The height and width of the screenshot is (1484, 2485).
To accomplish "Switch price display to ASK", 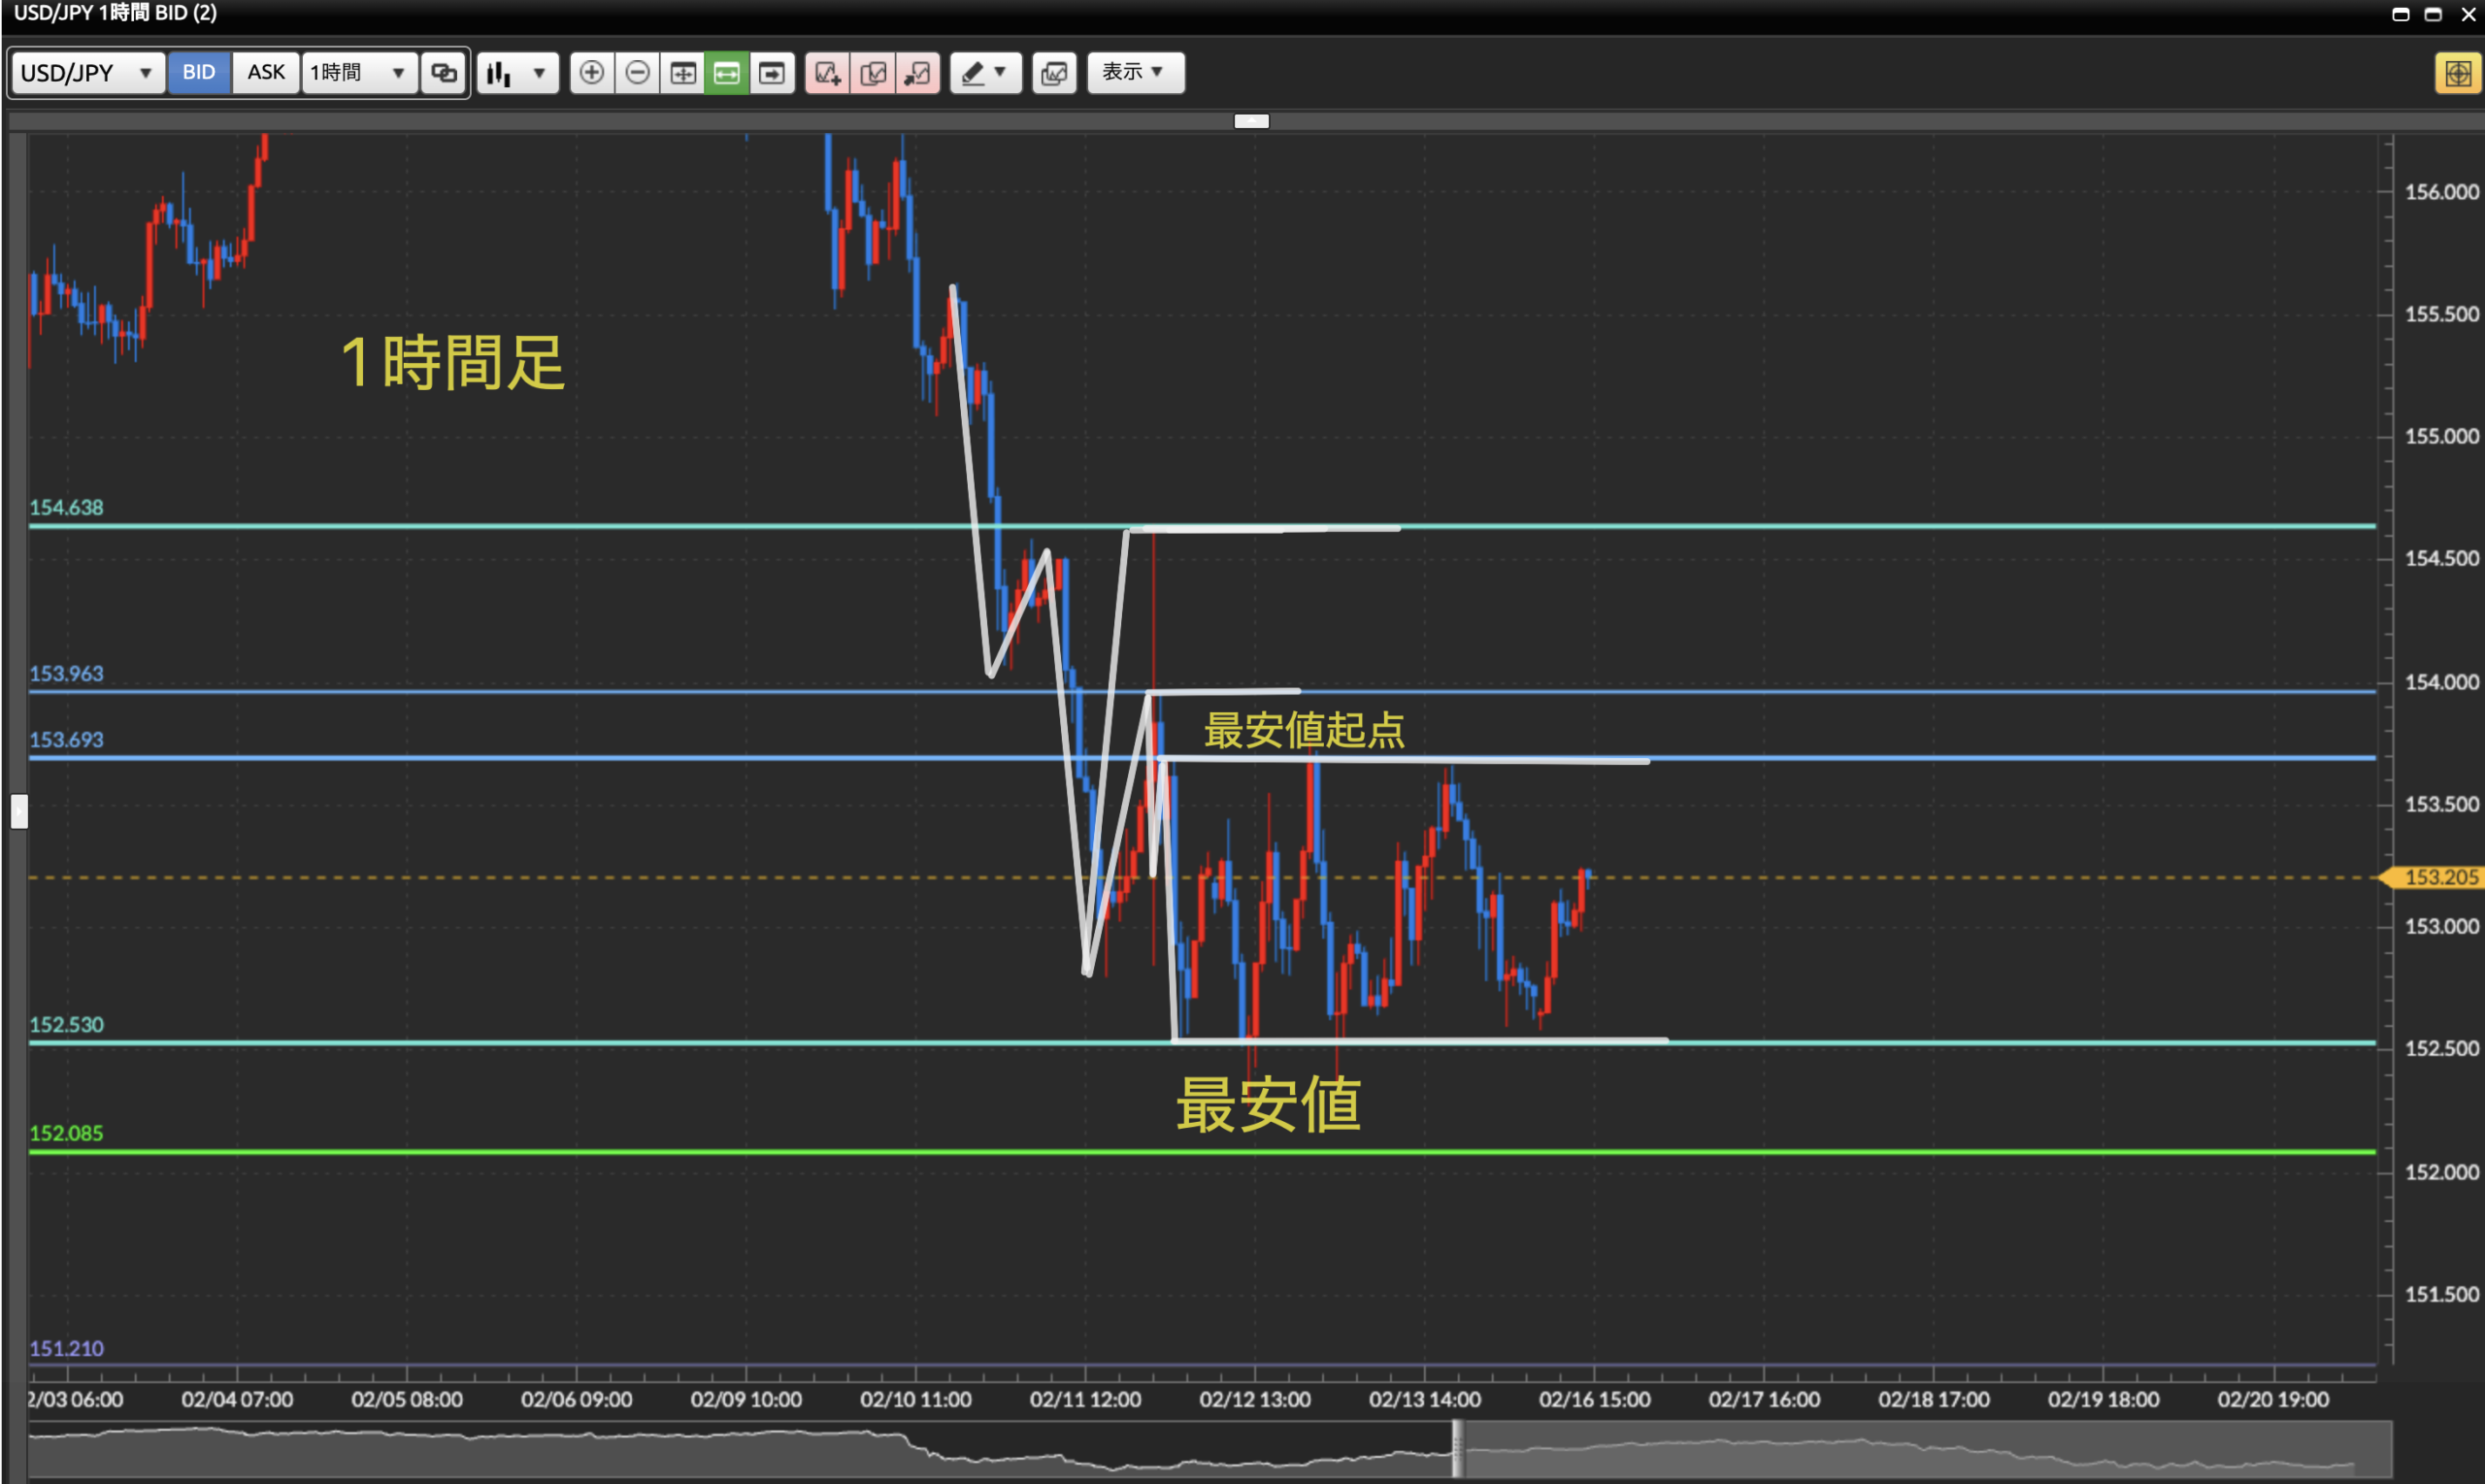I will pyautogui.click(x=265, y=72).
